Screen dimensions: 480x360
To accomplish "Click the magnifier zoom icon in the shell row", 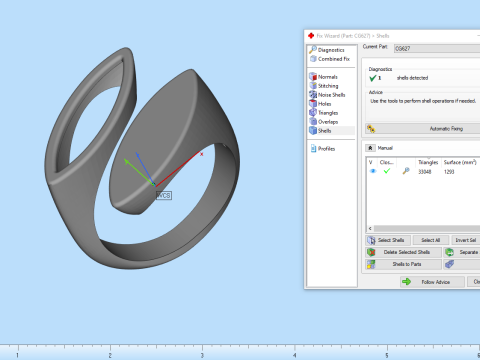I will pos(406,171).
